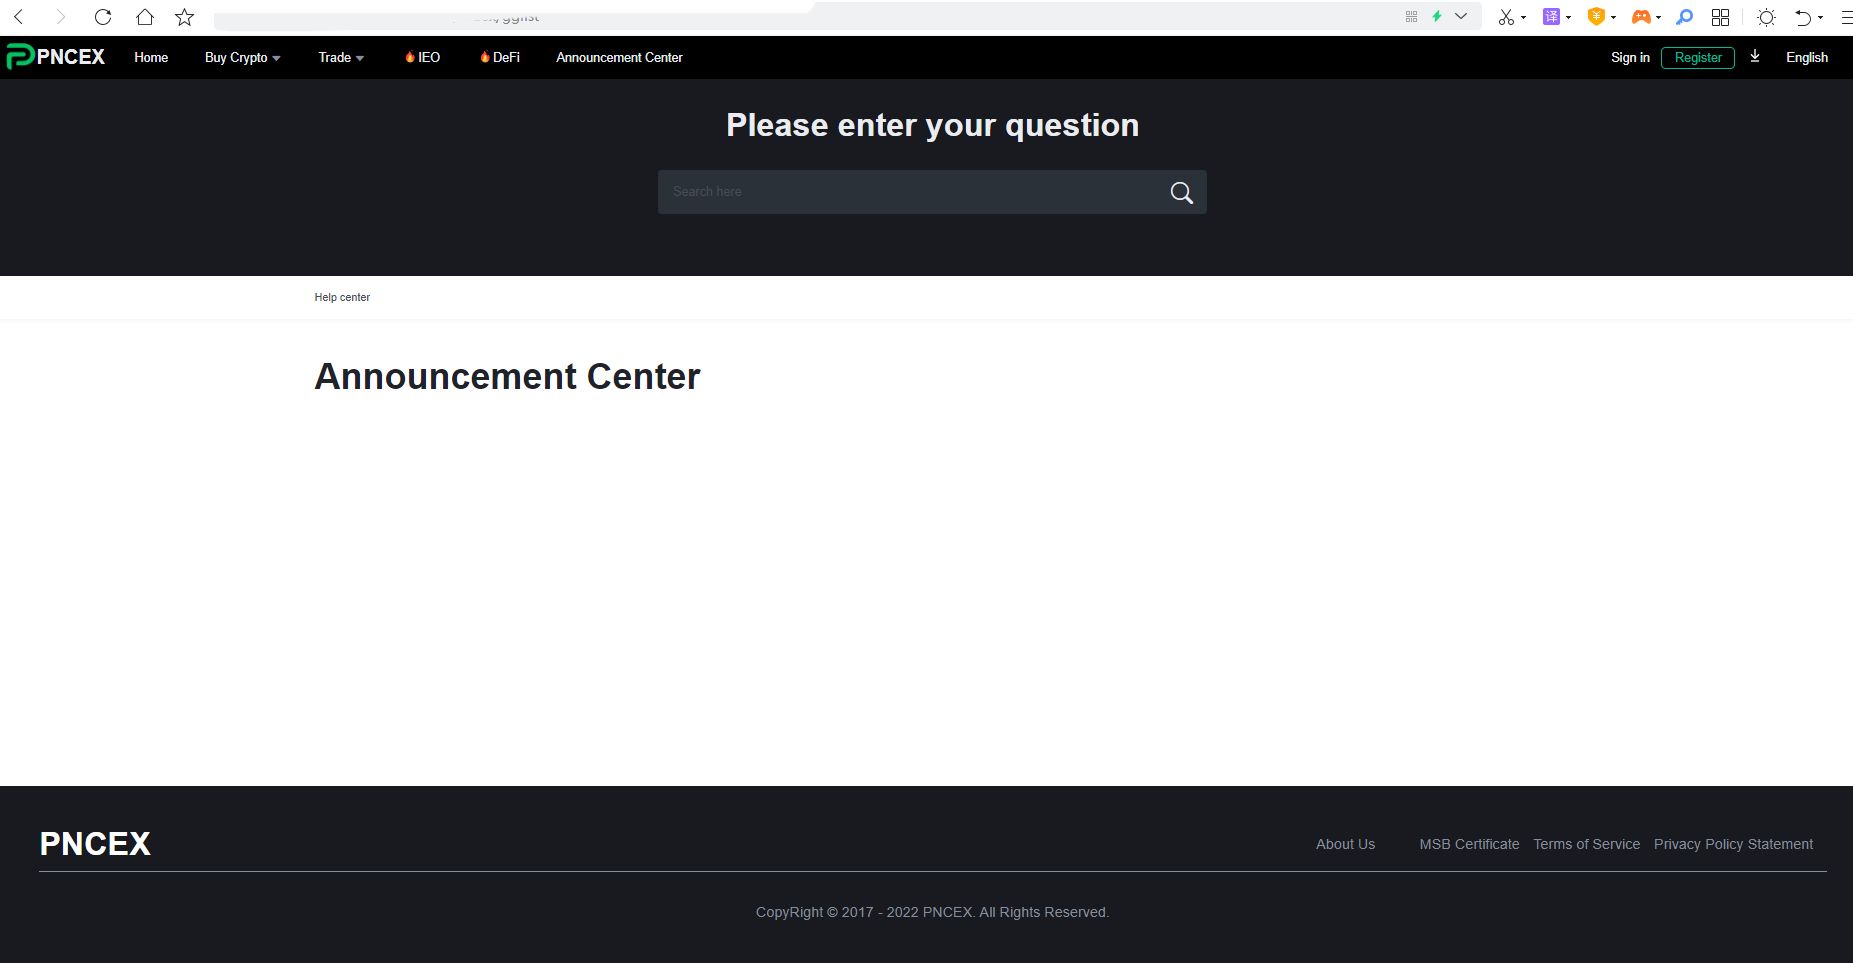Image resolution: width=1853 pixels, height=963 pixels.
Task: Open the orange game controller icon
Action: [1640, 17]
